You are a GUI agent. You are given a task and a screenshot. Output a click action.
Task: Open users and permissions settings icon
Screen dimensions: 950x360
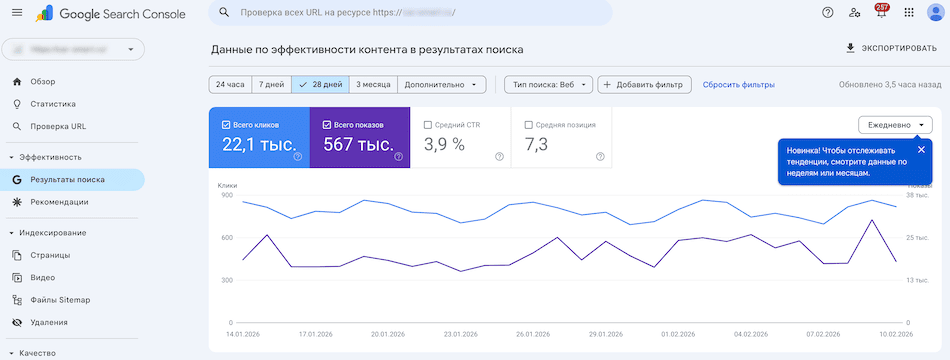click(855, 12)
